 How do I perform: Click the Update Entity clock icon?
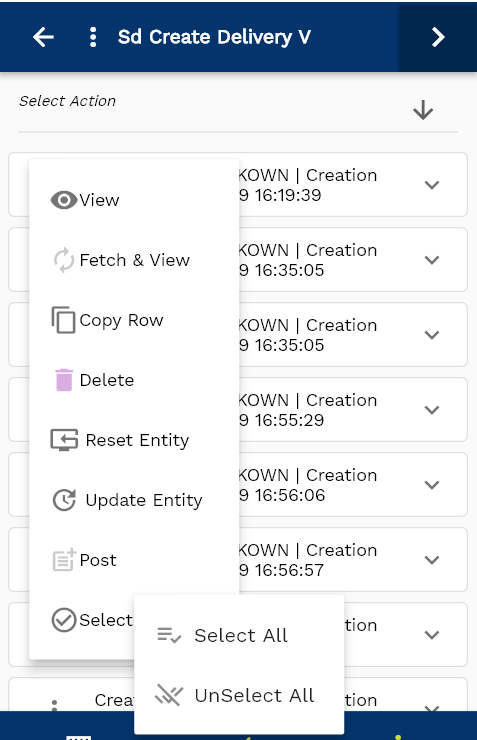point(64,500)
